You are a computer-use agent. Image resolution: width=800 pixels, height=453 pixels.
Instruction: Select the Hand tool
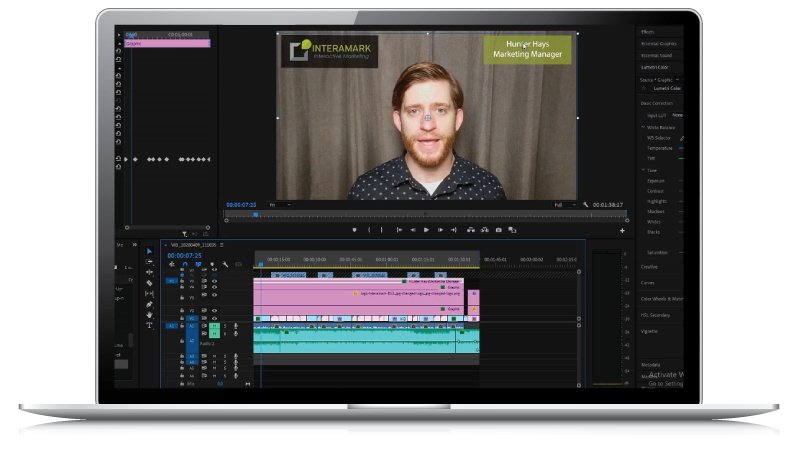149,315
